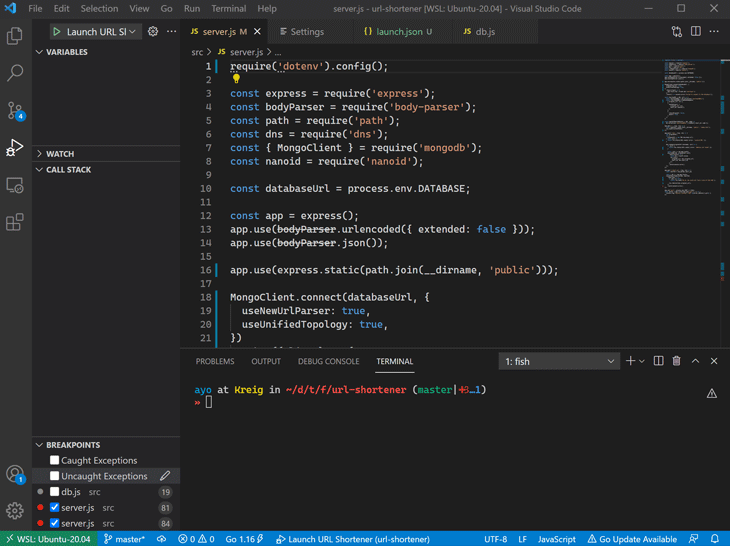Click the code minimap overview

point(691,128)
